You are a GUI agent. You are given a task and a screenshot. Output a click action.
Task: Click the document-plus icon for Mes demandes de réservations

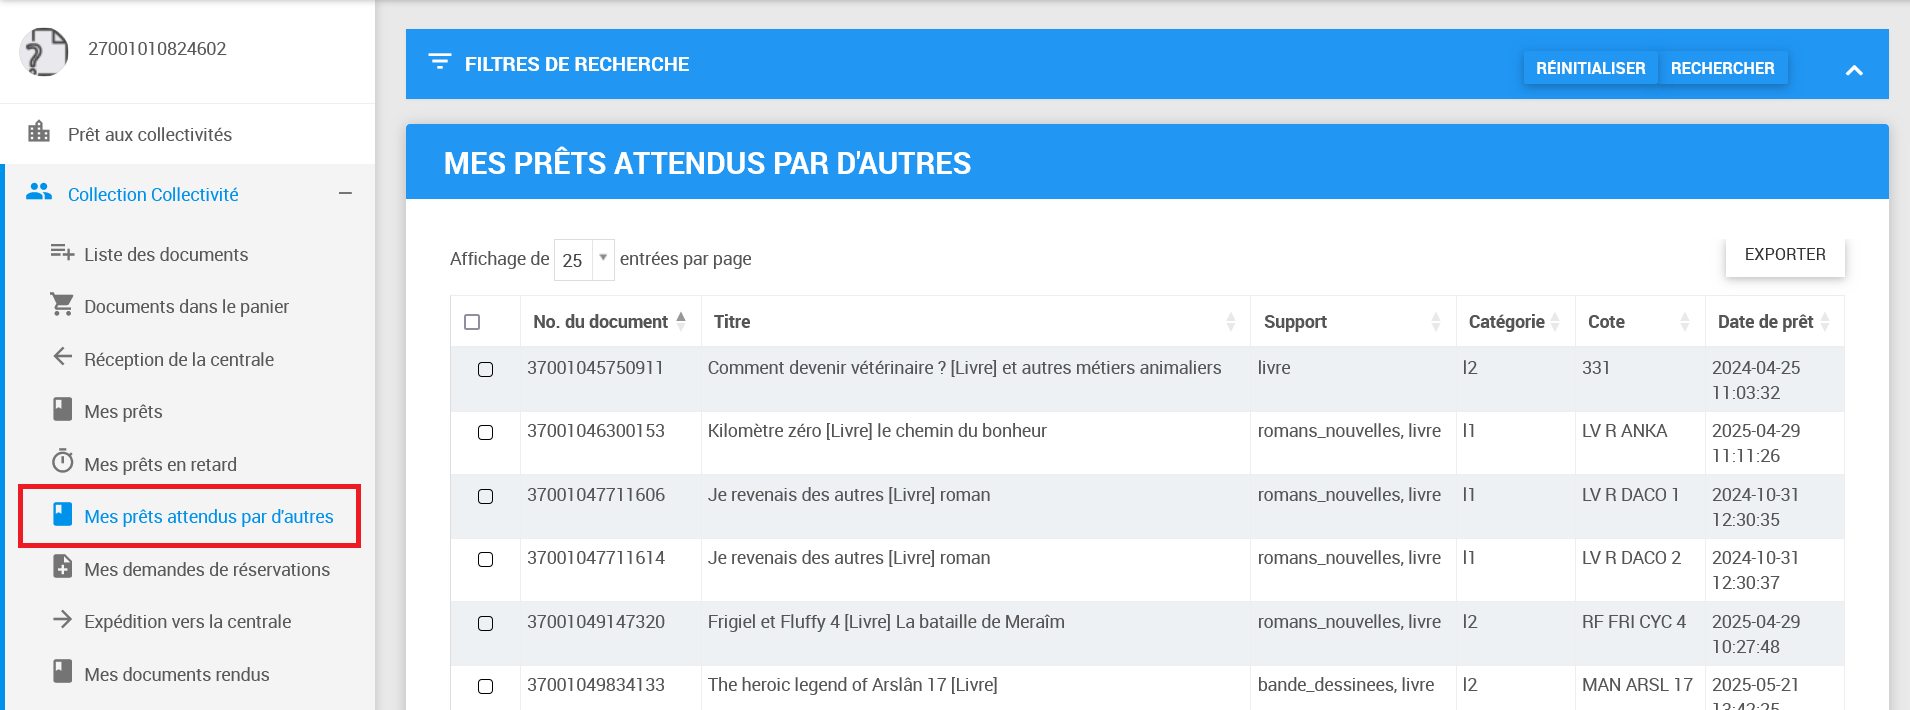point(62,567)
